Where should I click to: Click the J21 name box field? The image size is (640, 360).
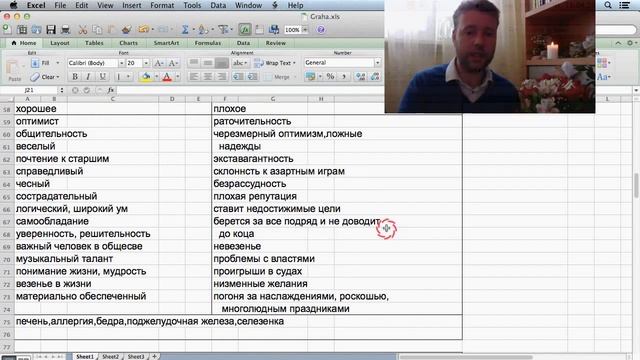29,90
